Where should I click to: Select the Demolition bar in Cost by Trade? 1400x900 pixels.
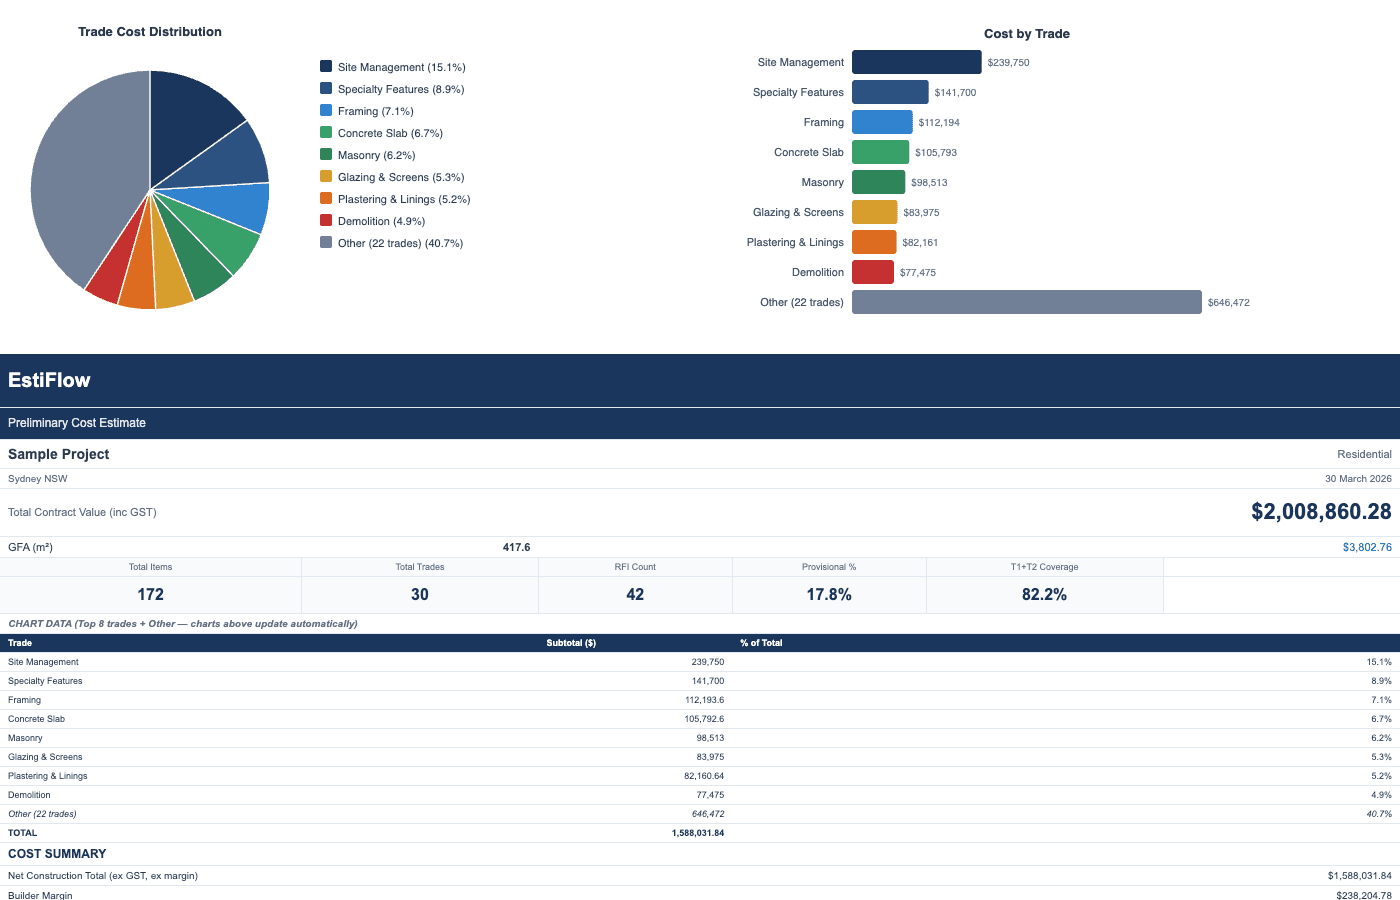tap(880, 272)
